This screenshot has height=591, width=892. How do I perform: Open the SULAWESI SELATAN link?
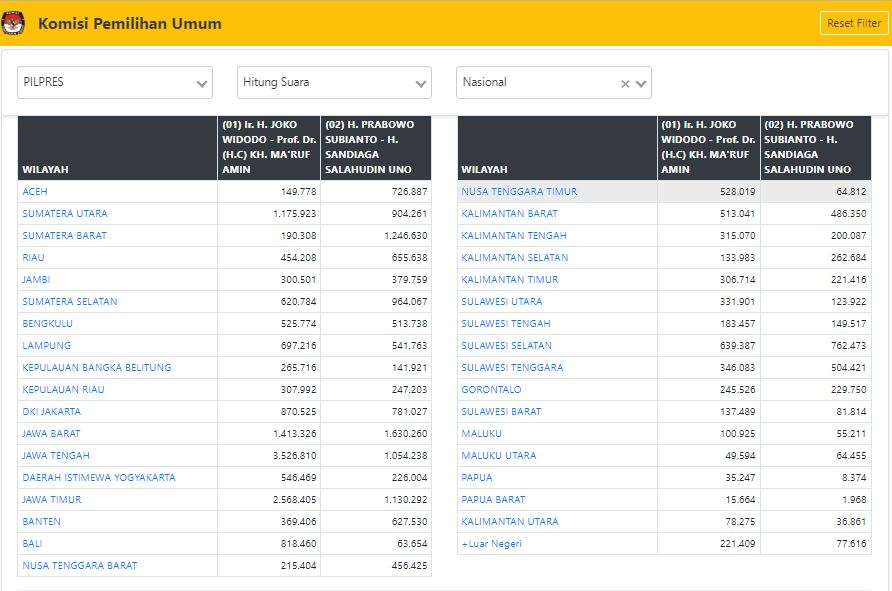point(506,346)
